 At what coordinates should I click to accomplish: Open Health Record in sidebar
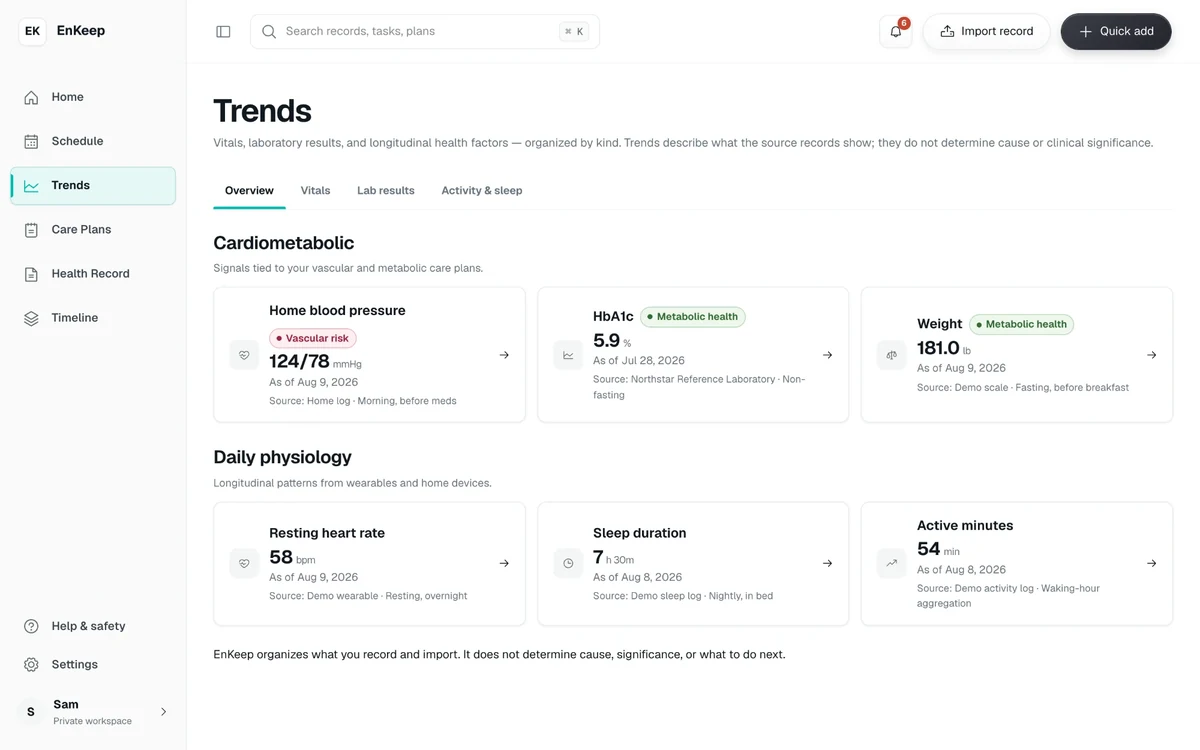coord(93,273)
